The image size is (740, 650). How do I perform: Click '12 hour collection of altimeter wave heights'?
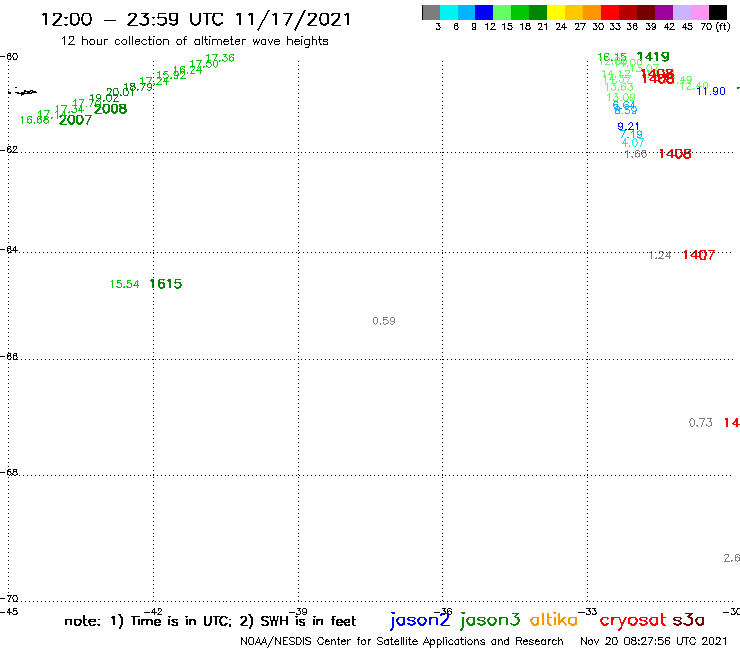click(x=194, y=41)
